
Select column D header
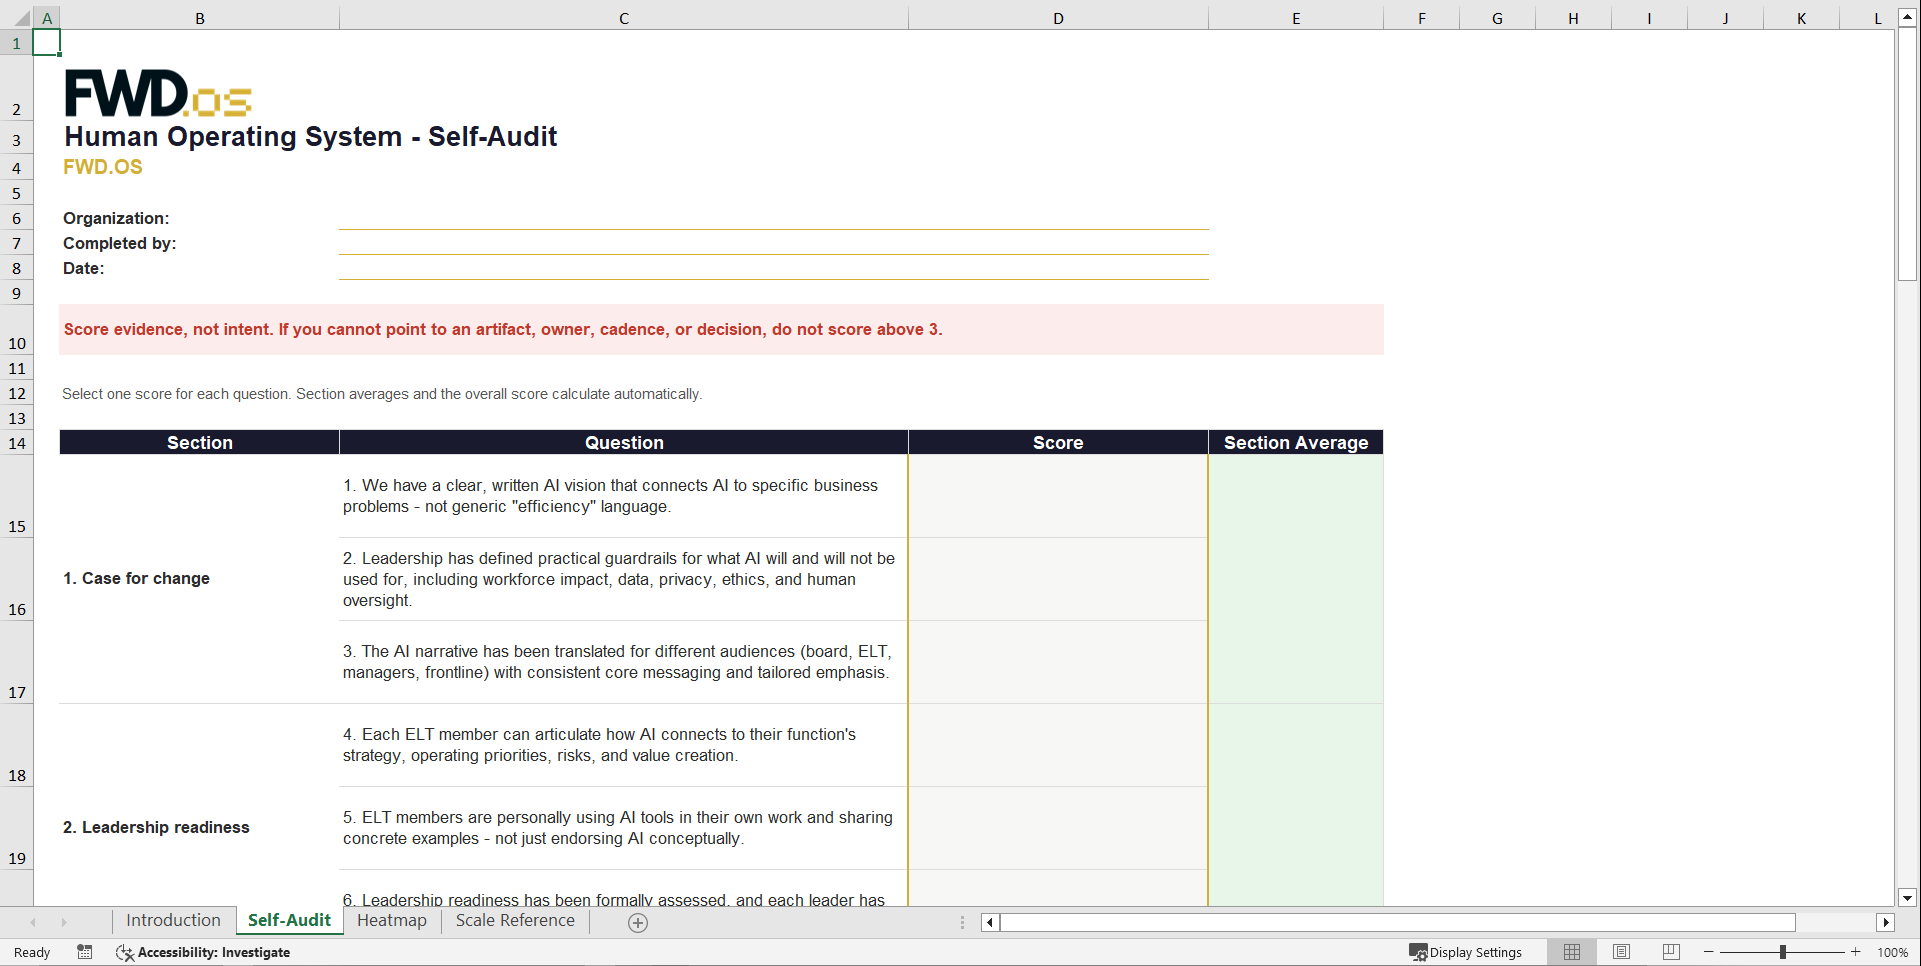[x=1058, y=18]
